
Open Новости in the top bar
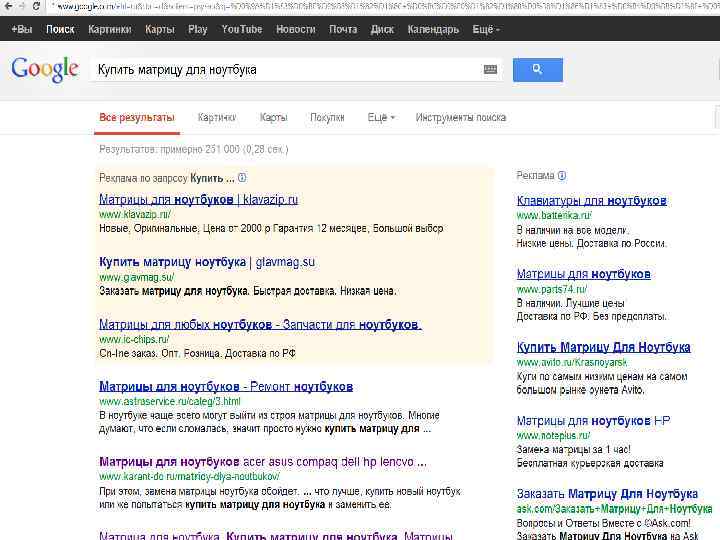tap(296, 29)
